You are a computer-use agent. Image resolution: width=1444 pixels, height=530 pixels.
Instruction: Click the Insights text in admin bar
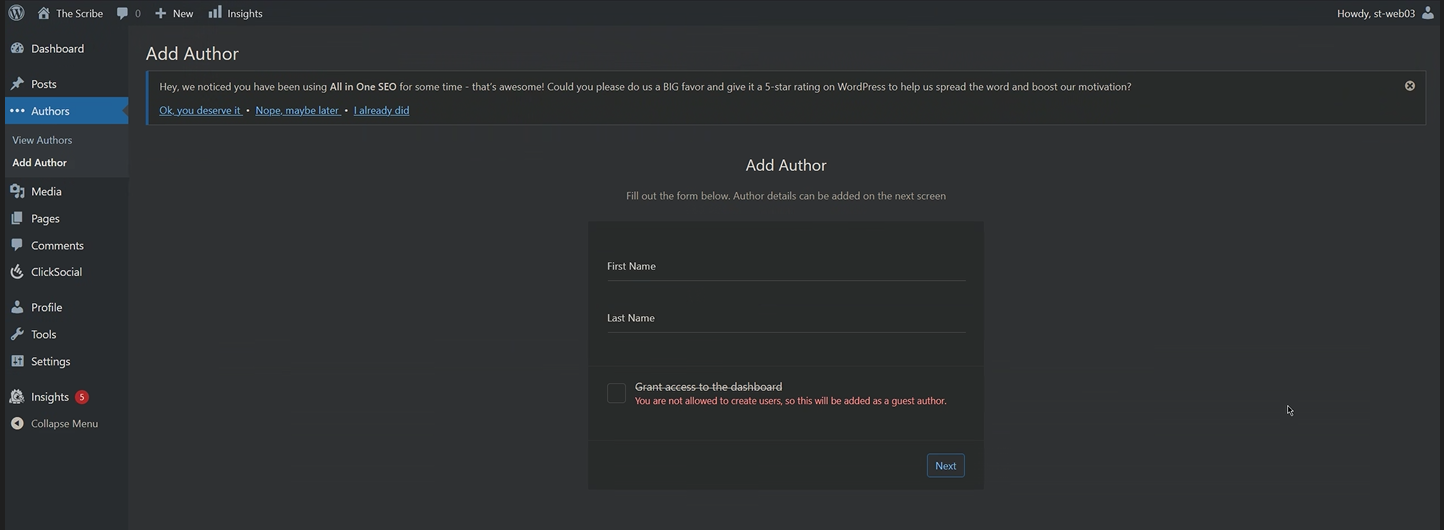[245, 13]
